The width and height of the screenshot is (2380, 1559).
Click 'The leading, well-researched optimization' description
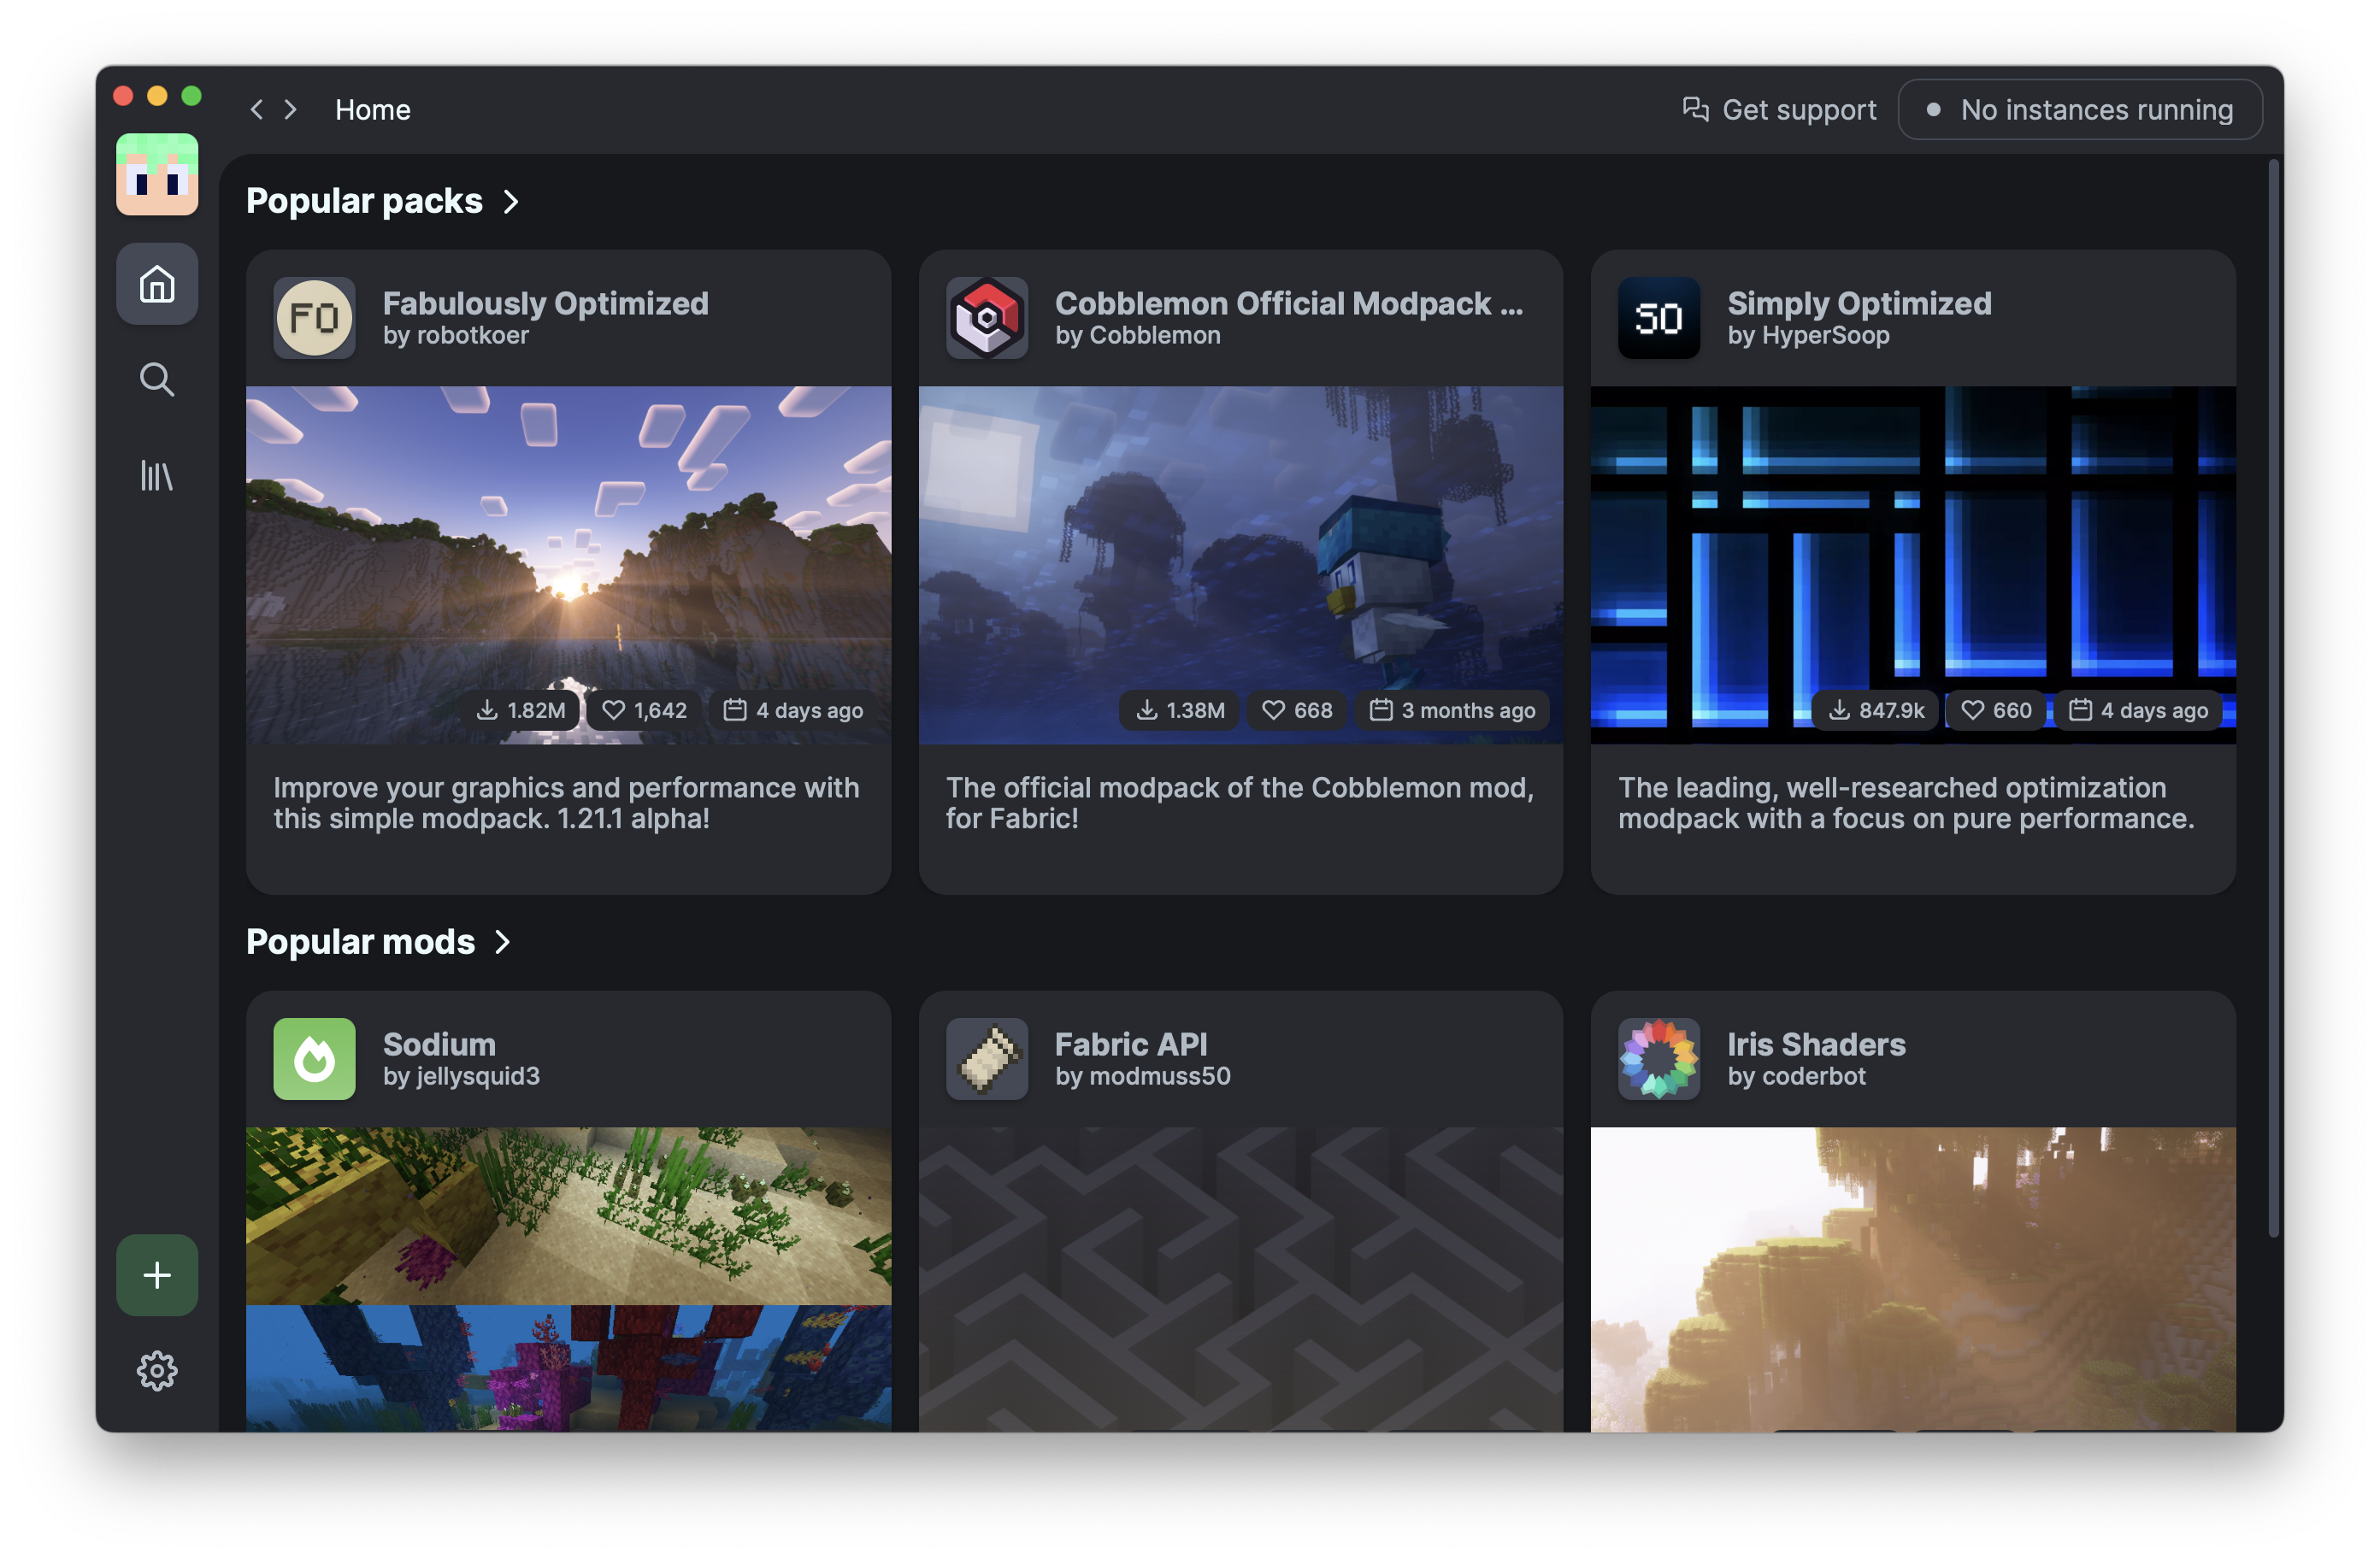point(1906,803)
